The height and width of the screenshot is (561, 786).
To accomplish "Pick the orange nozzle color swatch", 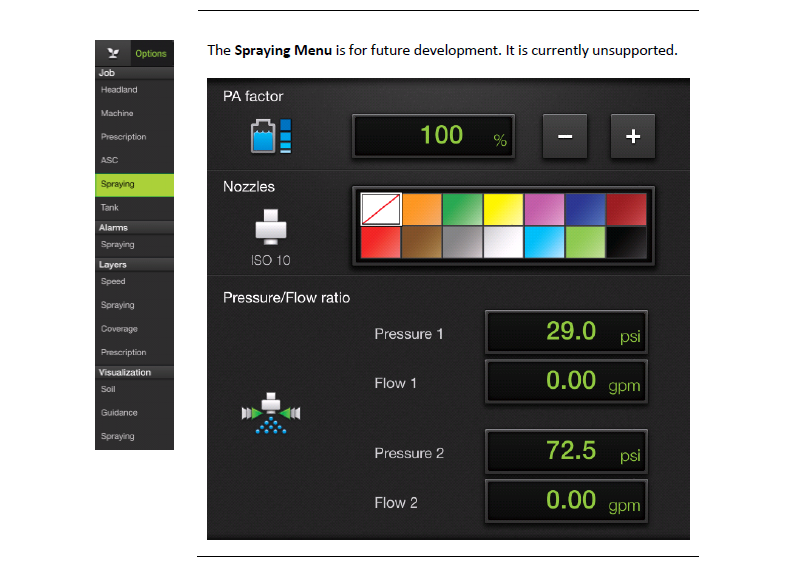I will (422, 210).
